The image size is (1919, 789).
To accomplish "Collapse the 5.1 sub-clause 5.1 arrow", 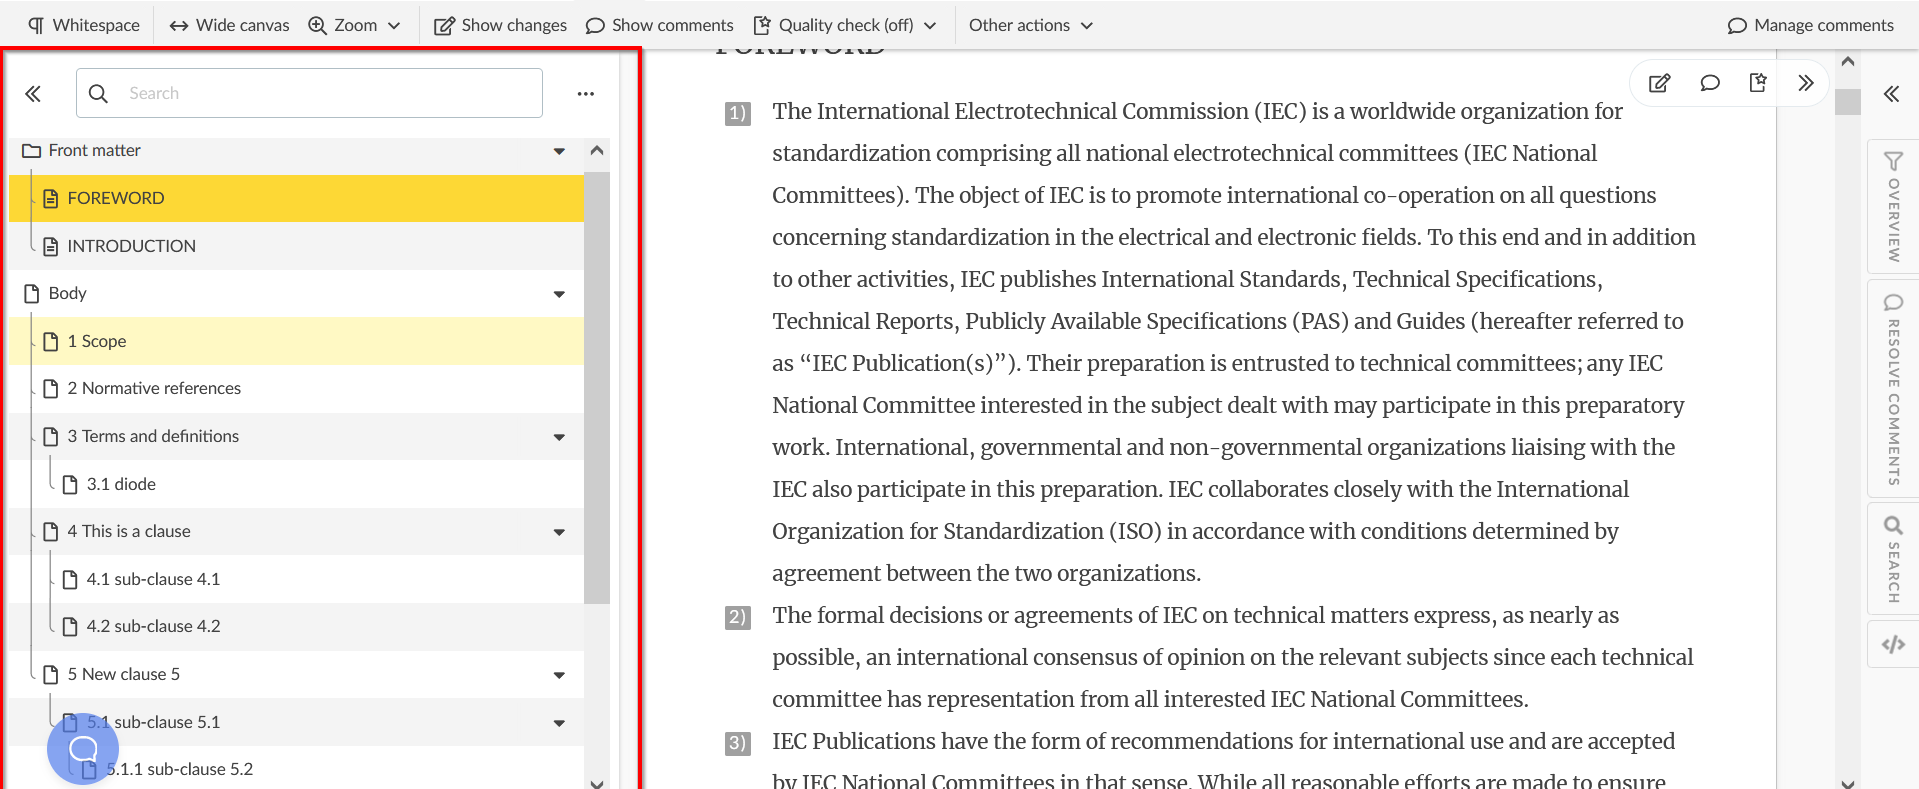I will point(559,723).
